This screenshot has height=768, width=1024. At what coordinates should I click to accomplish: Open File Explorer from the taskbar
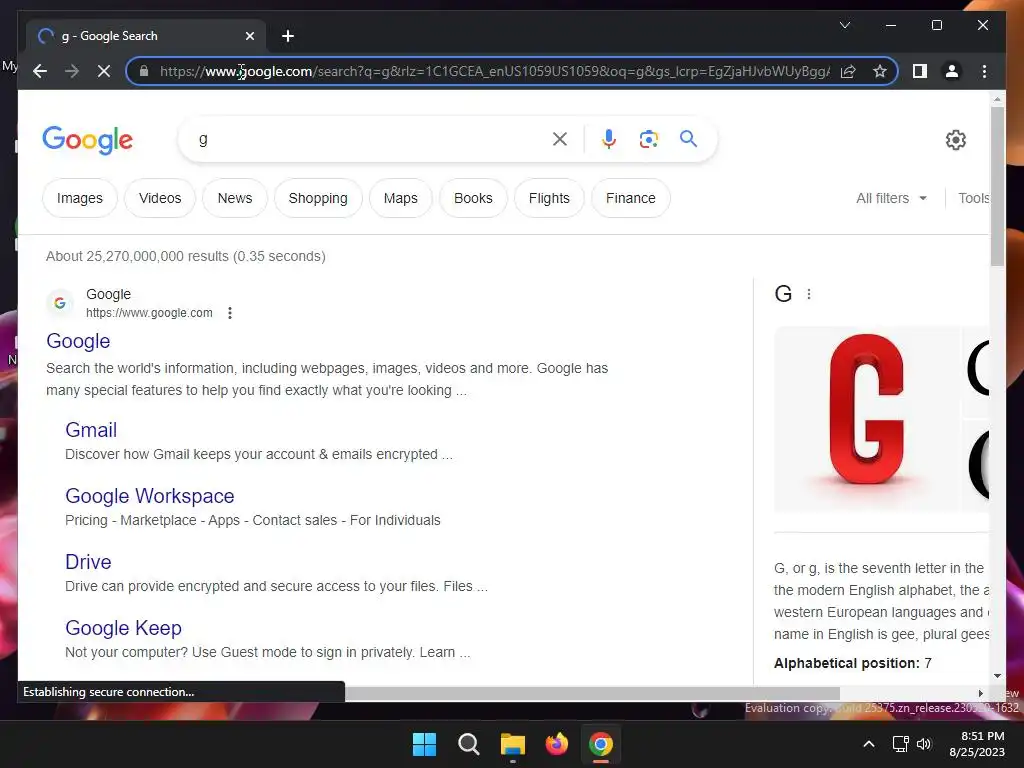513,744
